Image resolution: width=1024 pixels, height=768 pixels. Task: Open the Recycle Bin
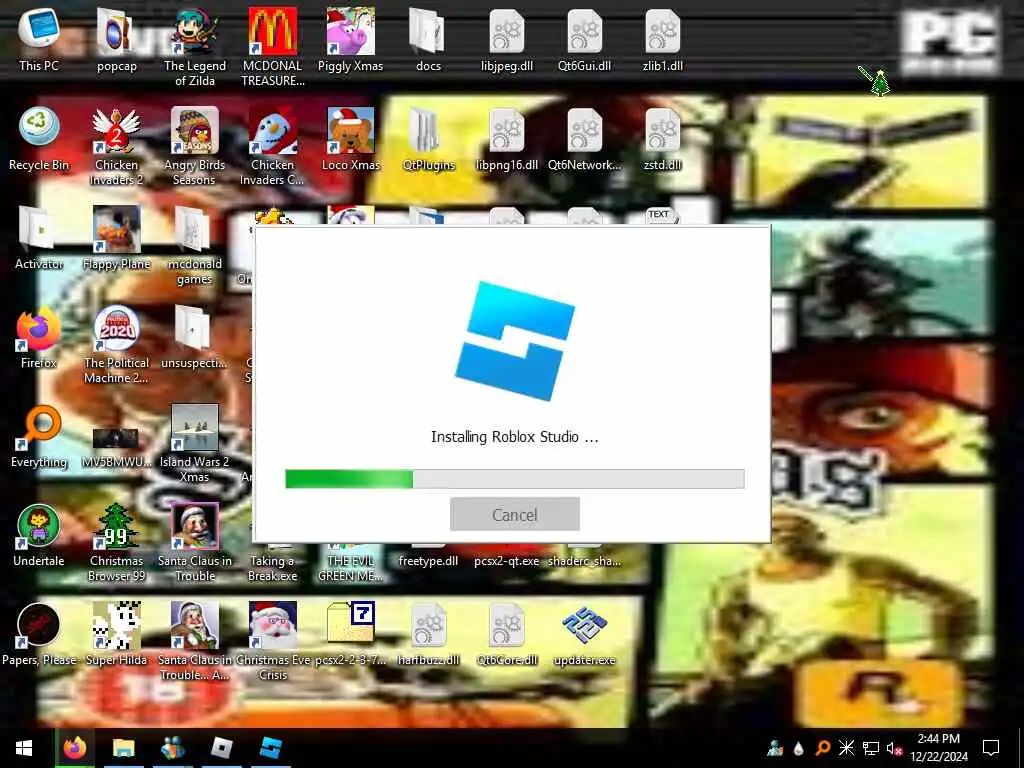pyautogui.click(x=39, y=138)
